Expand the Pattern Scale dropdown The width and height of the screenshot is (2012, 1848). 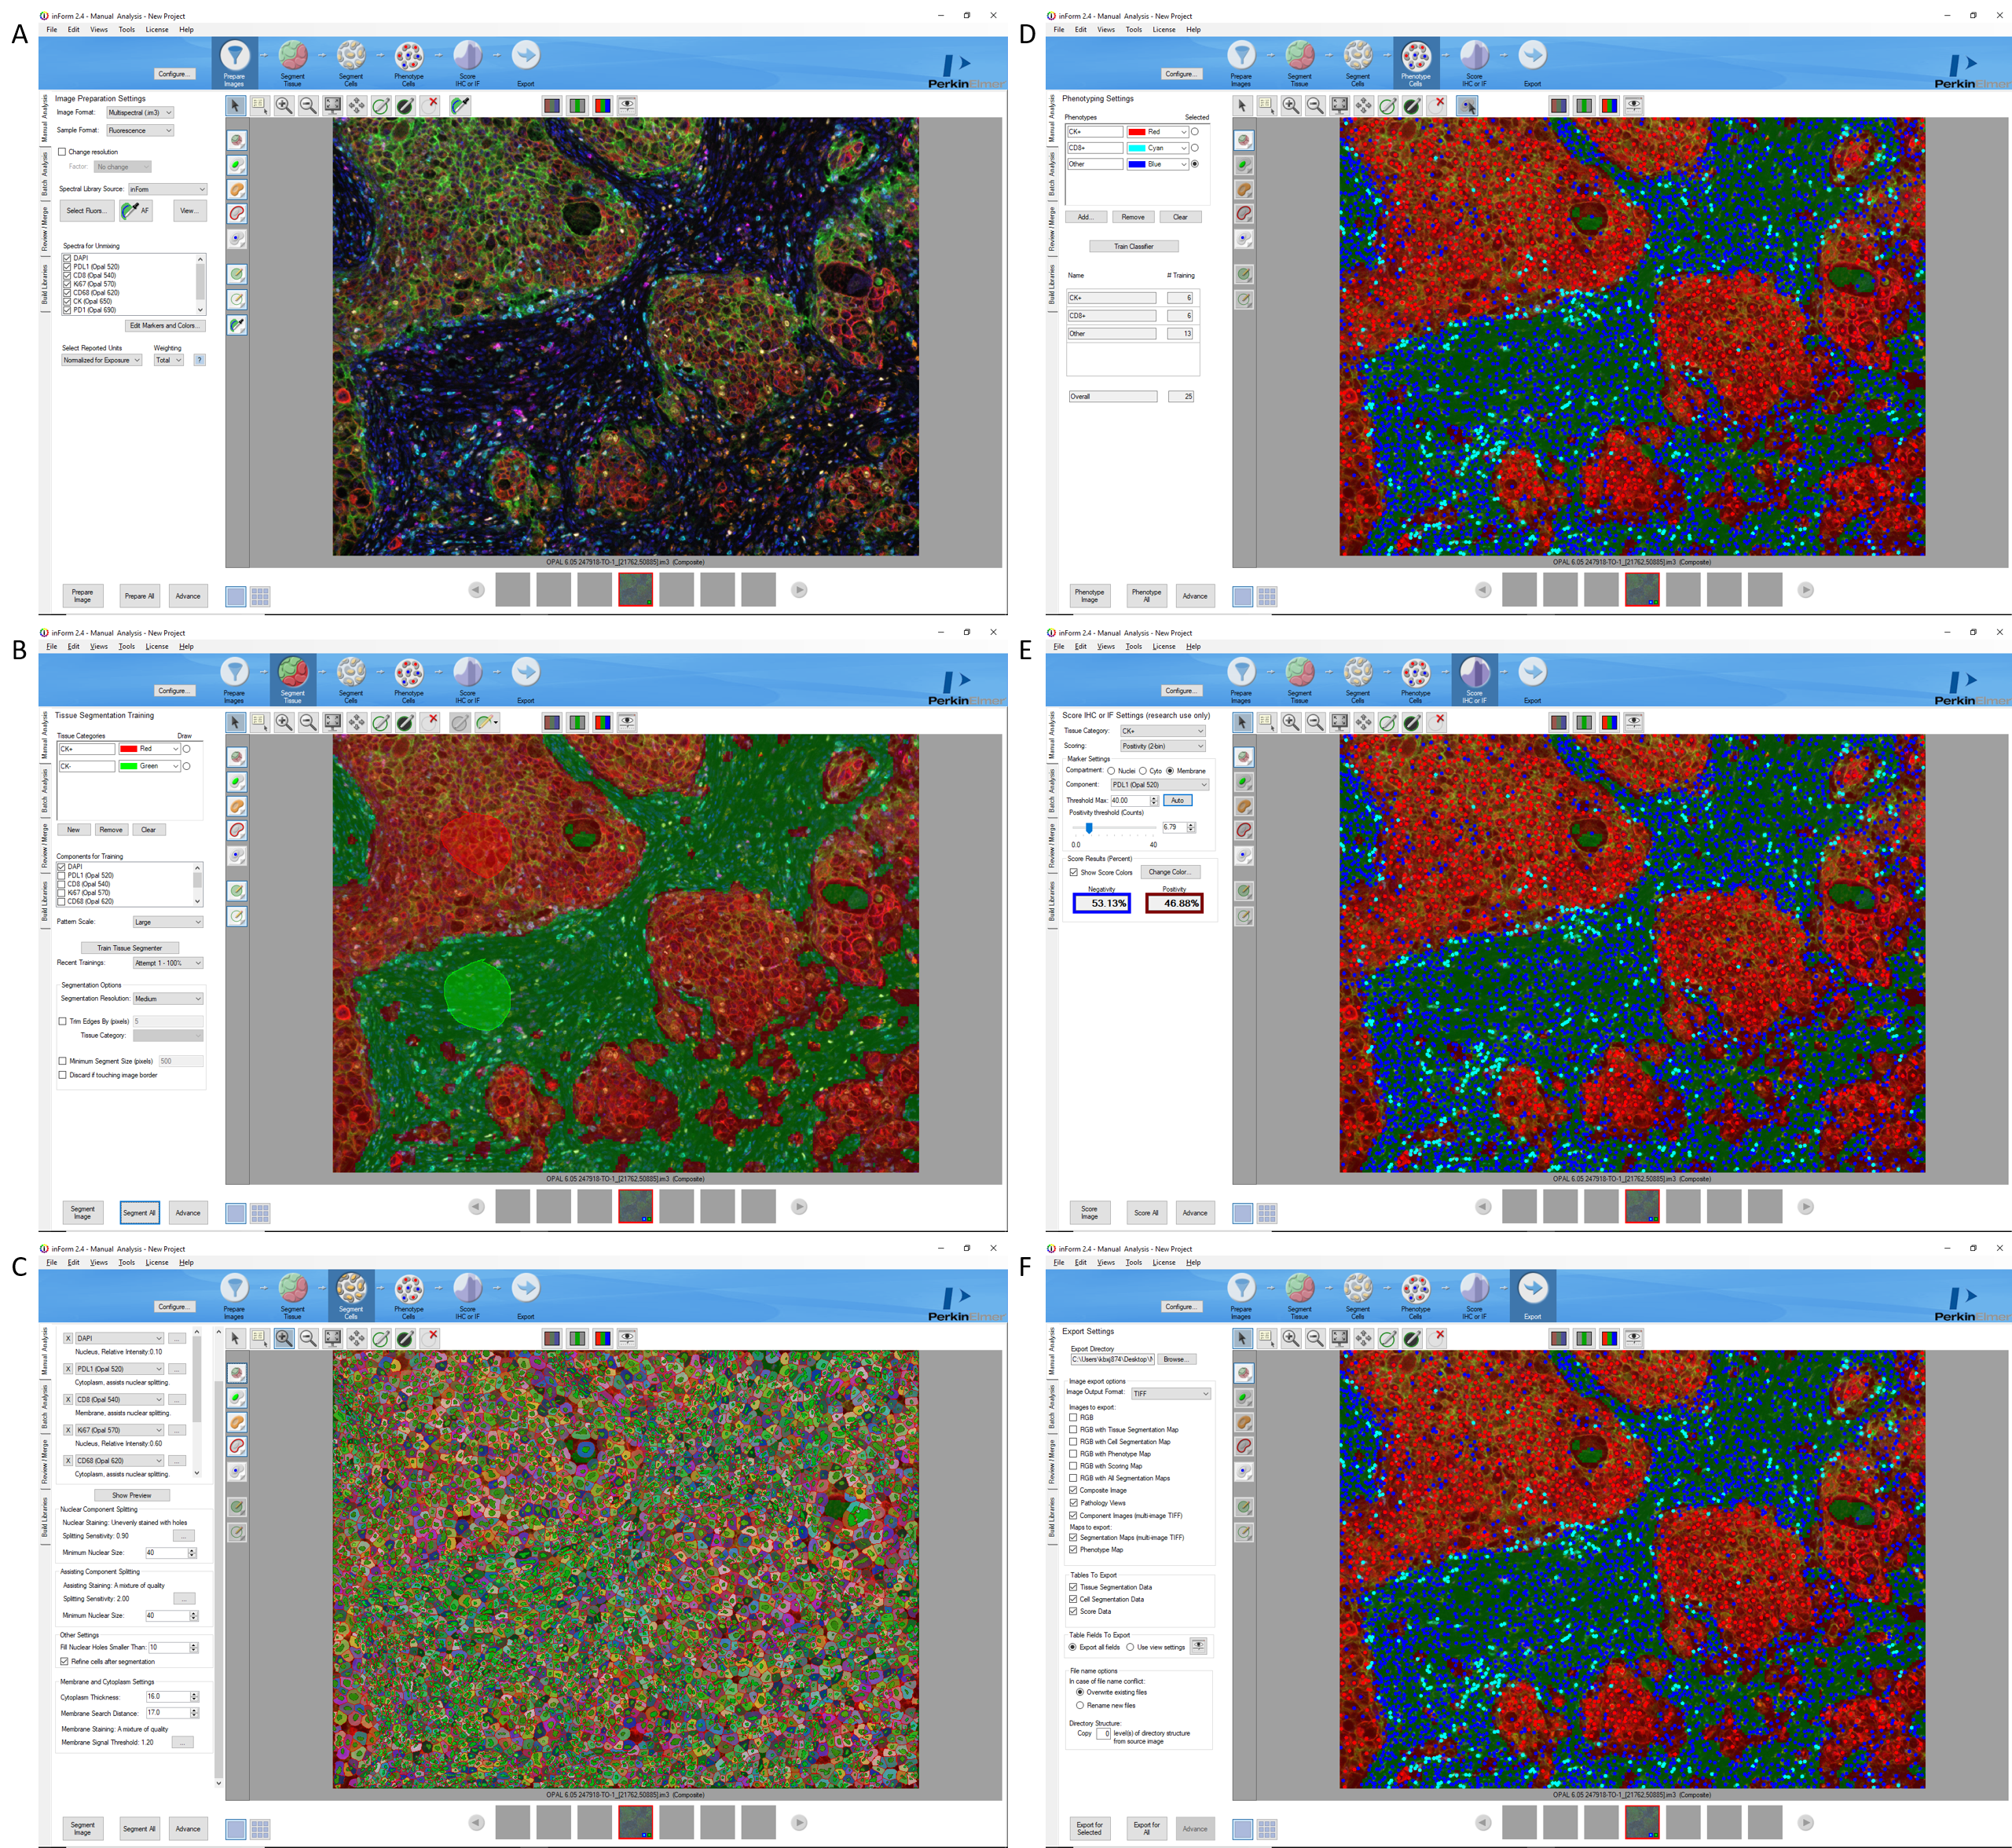click(x=168, y=922)
